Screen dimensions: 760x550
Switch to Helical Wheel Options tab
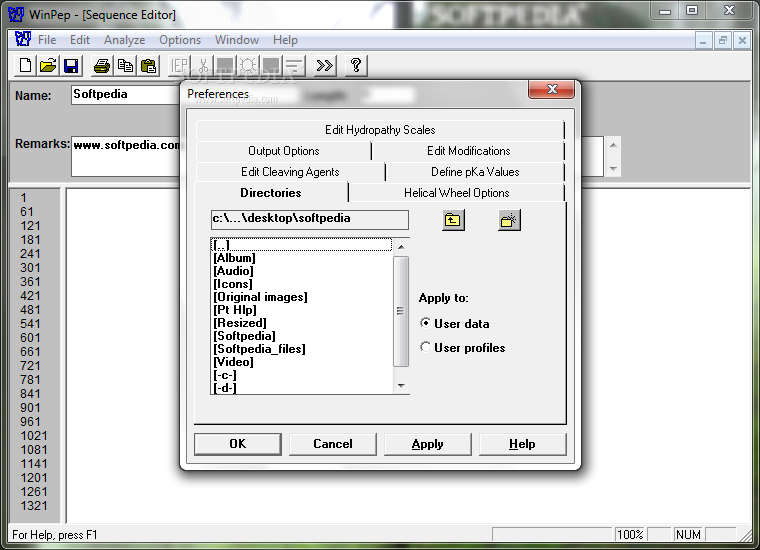457,193
